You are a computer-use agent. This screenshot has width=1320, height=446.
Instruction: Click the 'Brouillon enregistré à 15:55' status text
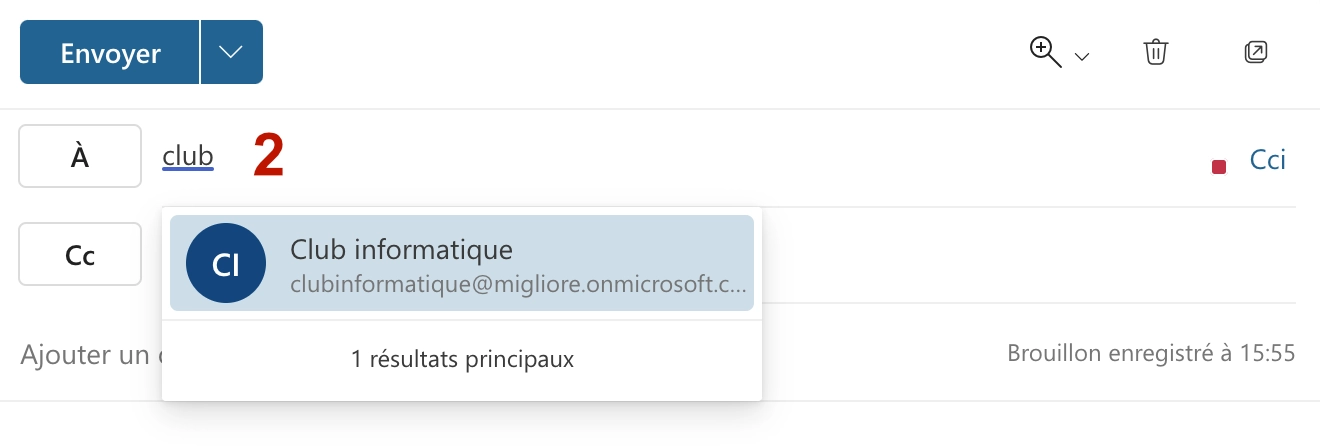(x=1151, y=353)
